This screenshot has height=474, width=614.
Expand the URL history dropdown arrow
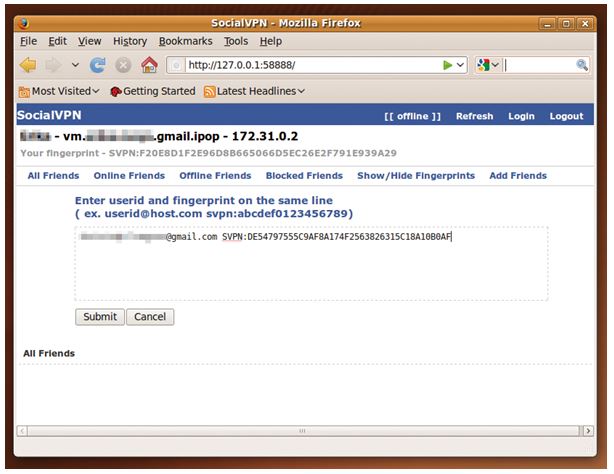click(x=460, y=65)
